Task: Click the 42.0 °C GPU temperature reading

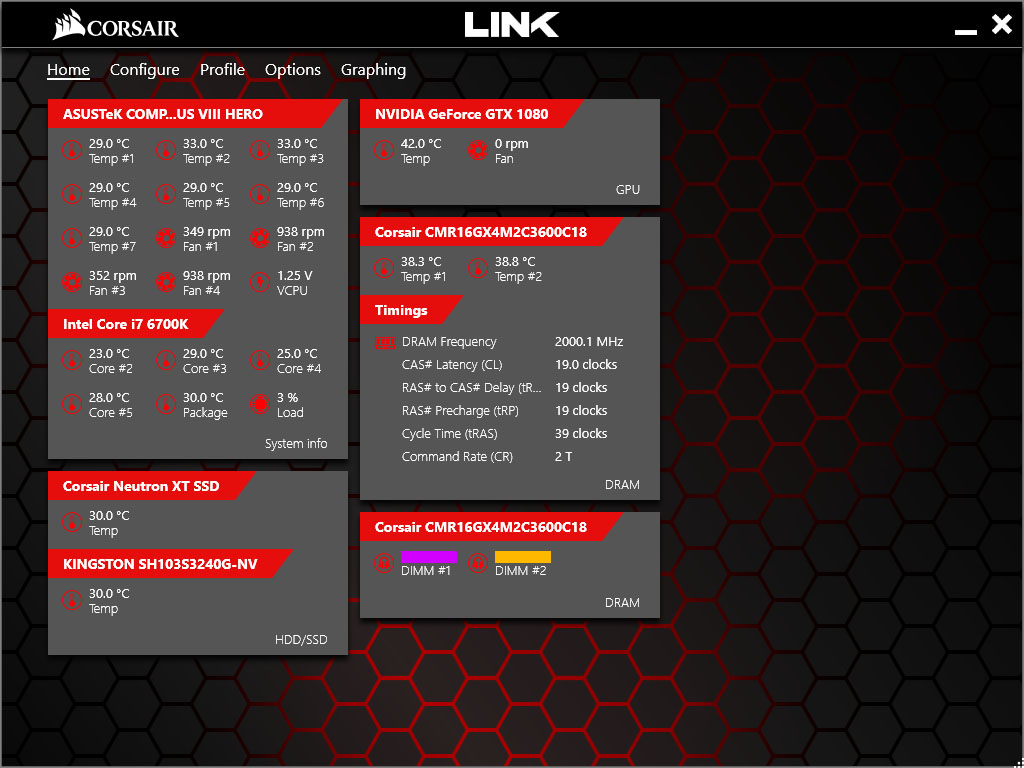Action: (421, 144)
